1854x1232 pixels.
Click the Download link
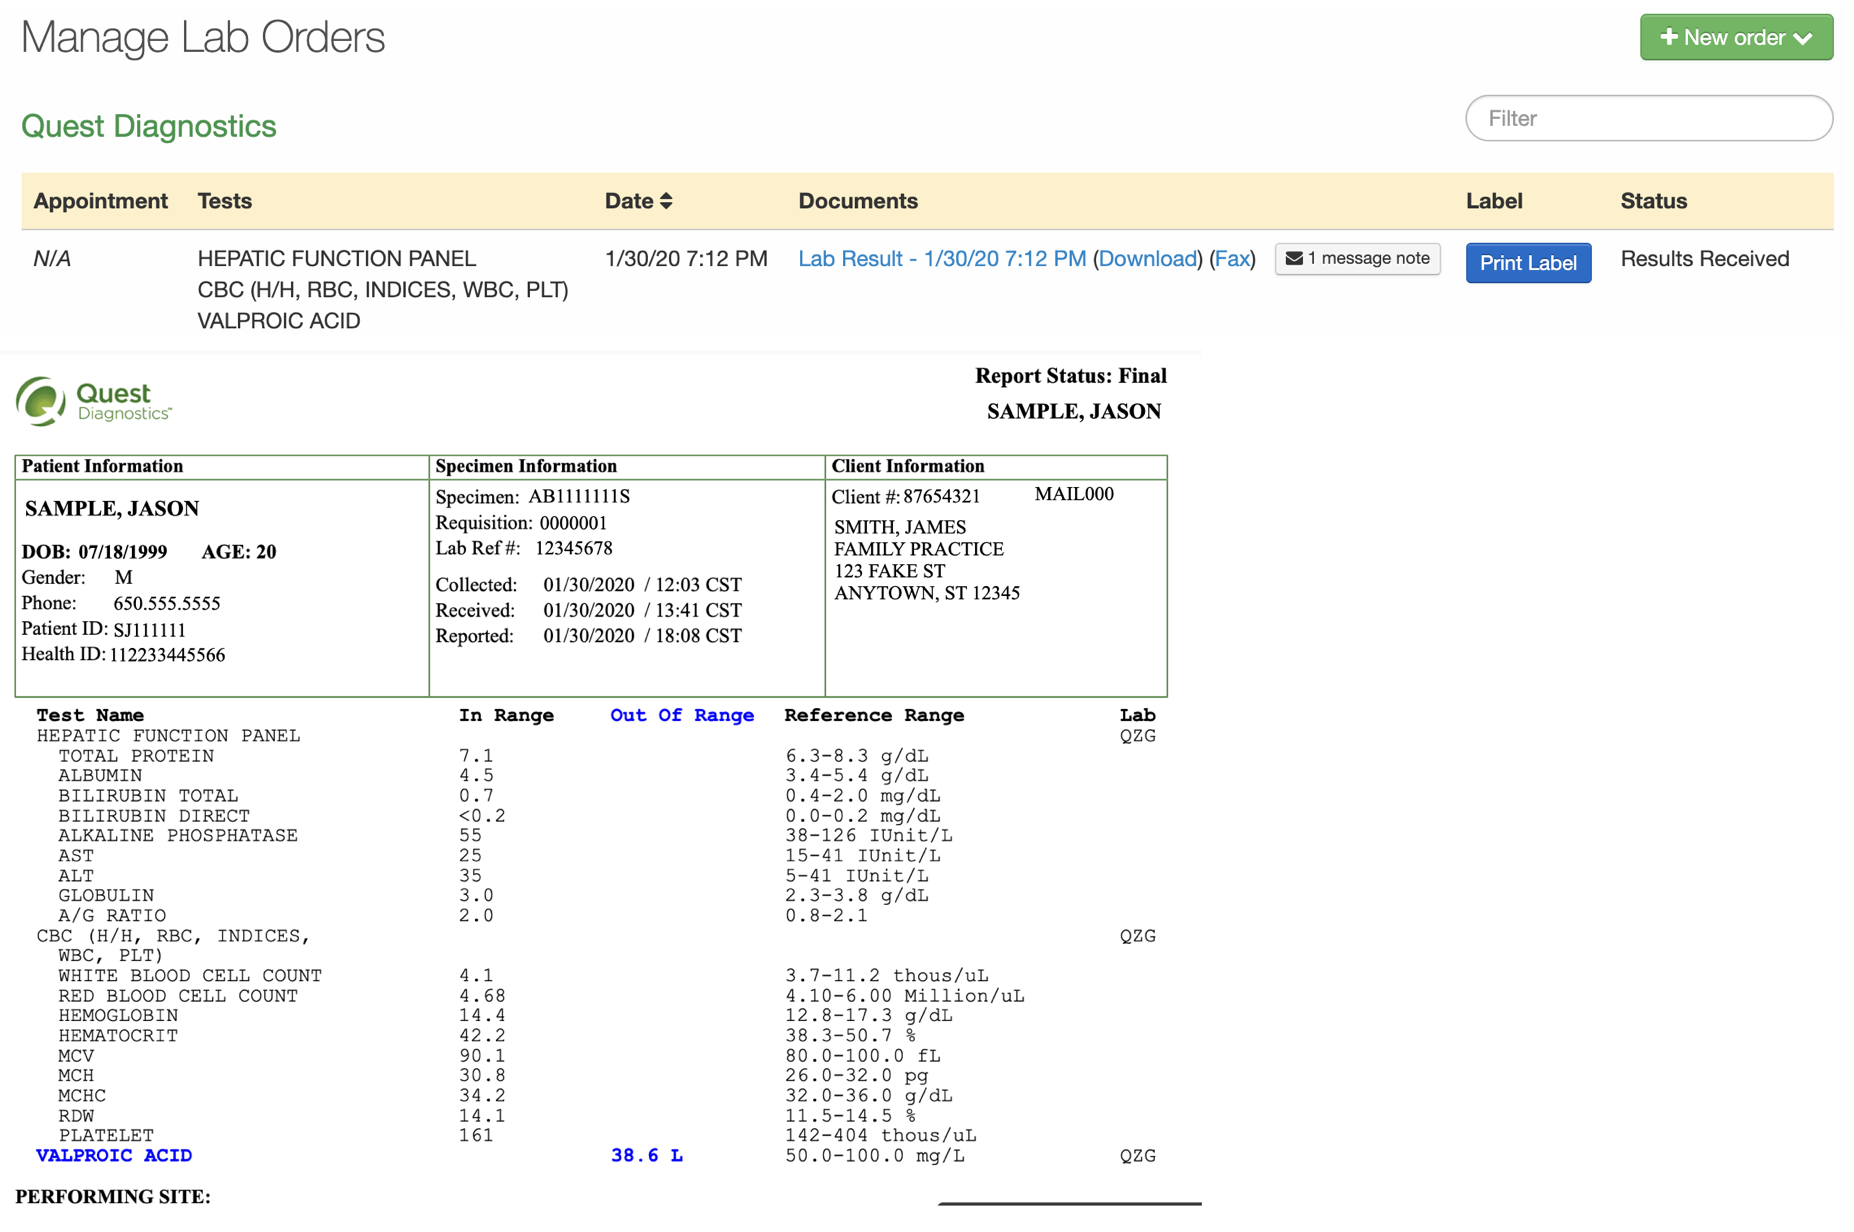[1147, 259]
